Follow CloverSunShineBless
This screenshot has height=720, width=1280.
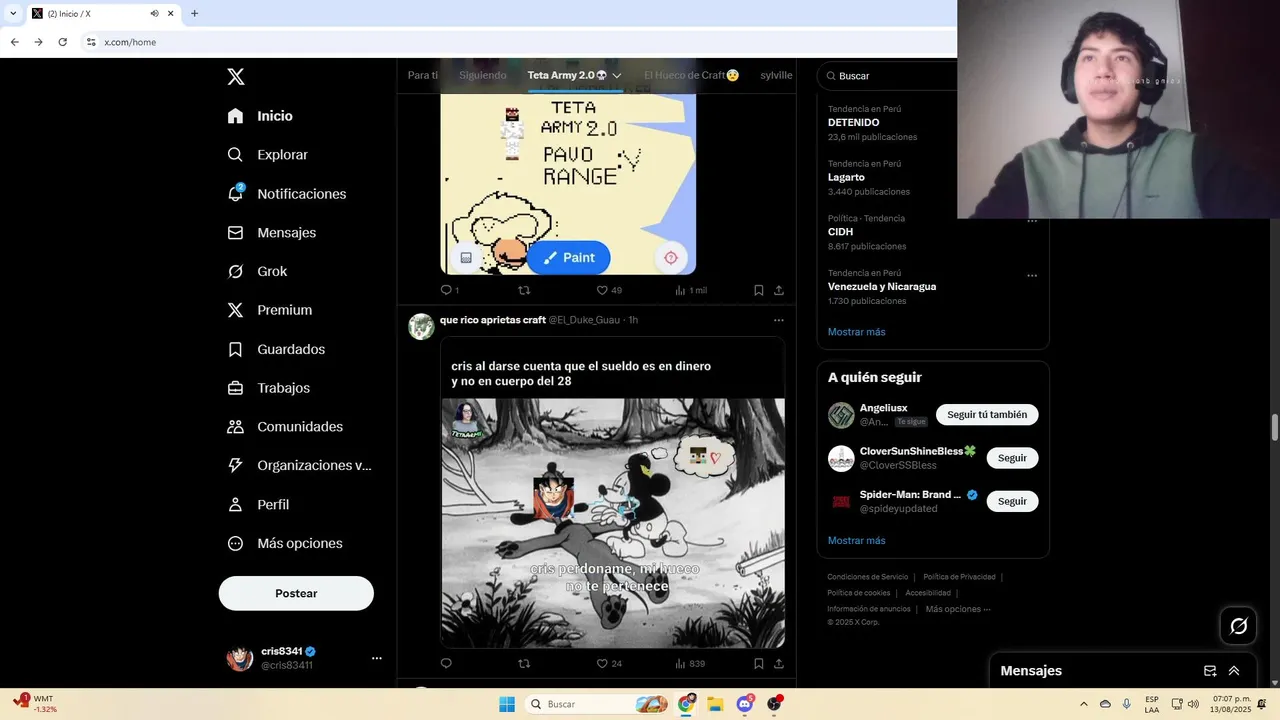click(x=1012, y=458)
